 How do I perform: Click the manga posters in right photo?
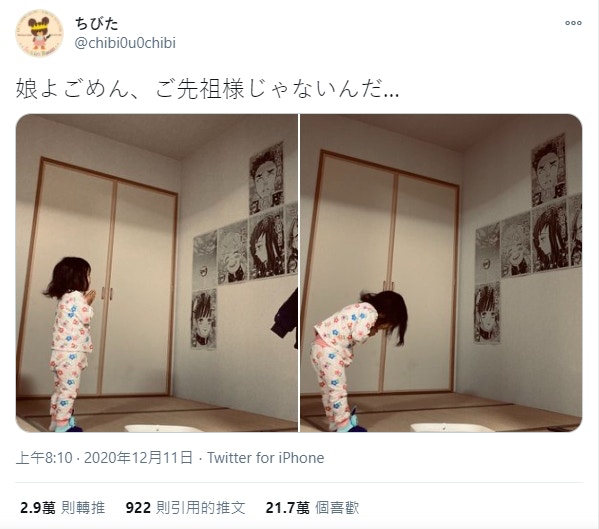(x=528, y=238)
